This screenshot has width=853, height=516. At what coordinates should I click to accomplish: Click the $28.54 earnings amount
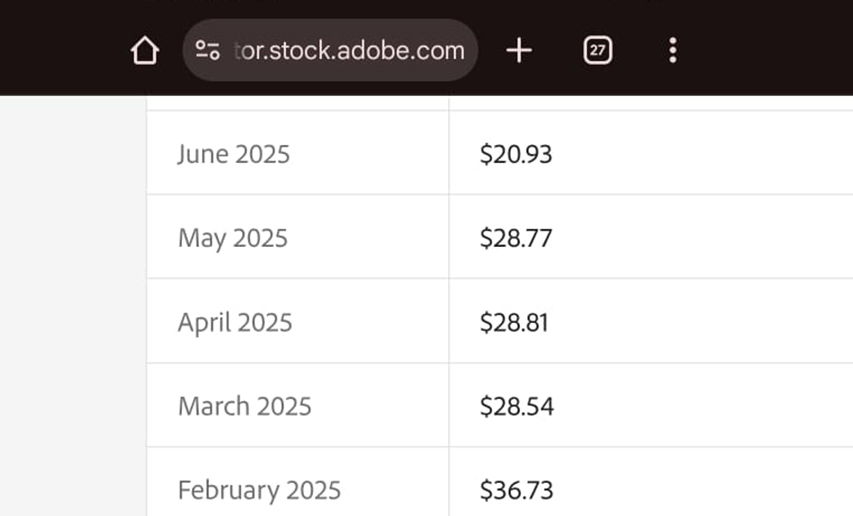click(x=517, y=407)
